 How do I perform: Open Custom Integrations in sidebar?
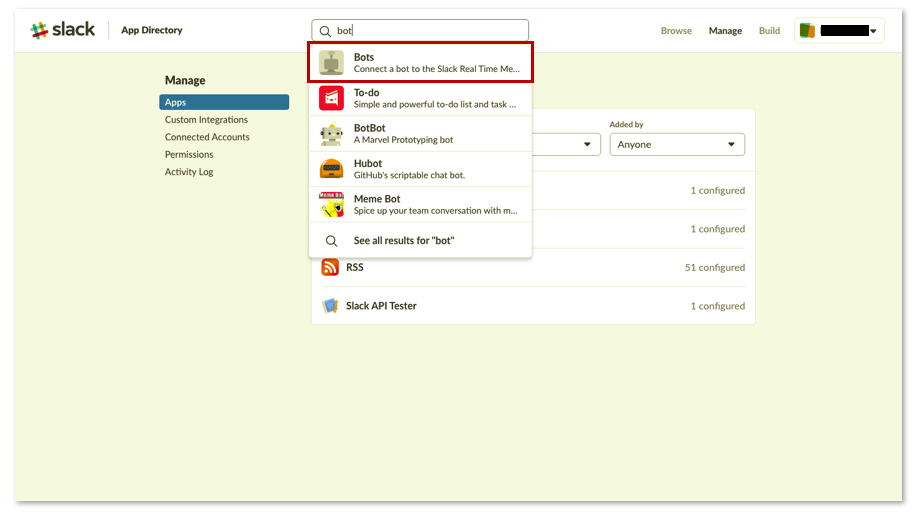(x=206, y=119)
